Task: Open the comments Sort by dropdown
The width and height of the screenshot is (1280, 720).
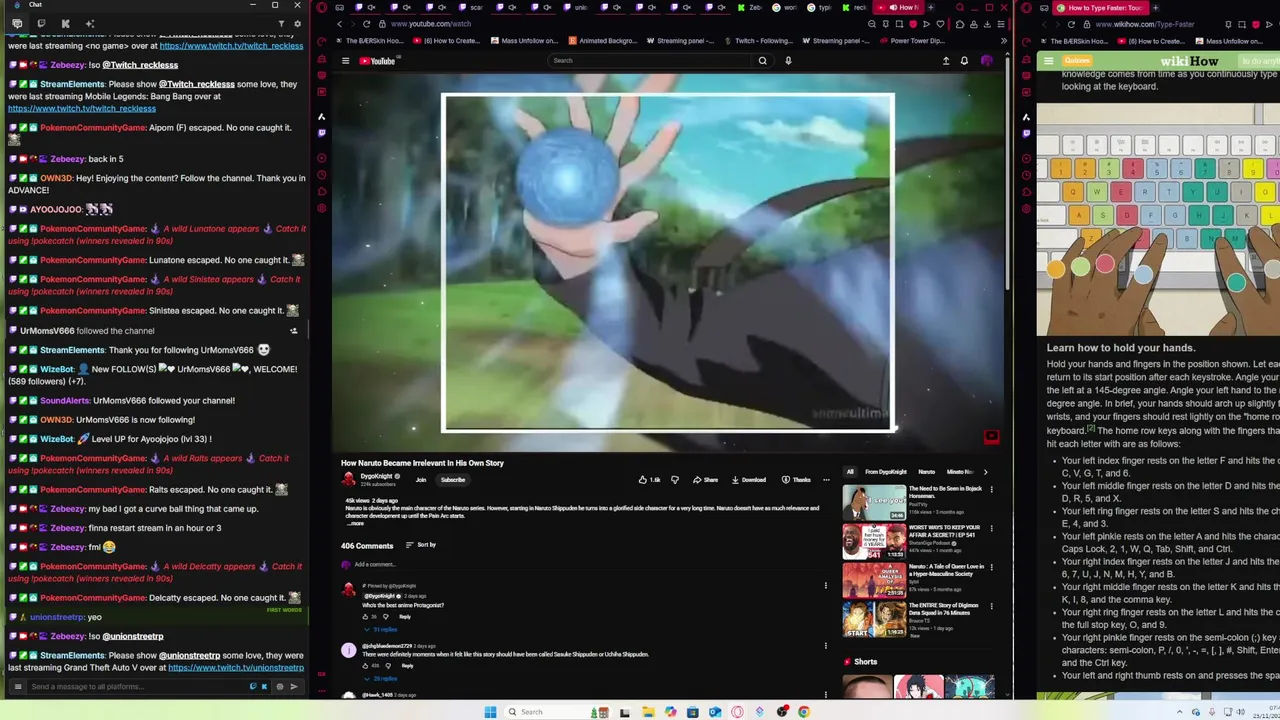Action: pos(421,545)
